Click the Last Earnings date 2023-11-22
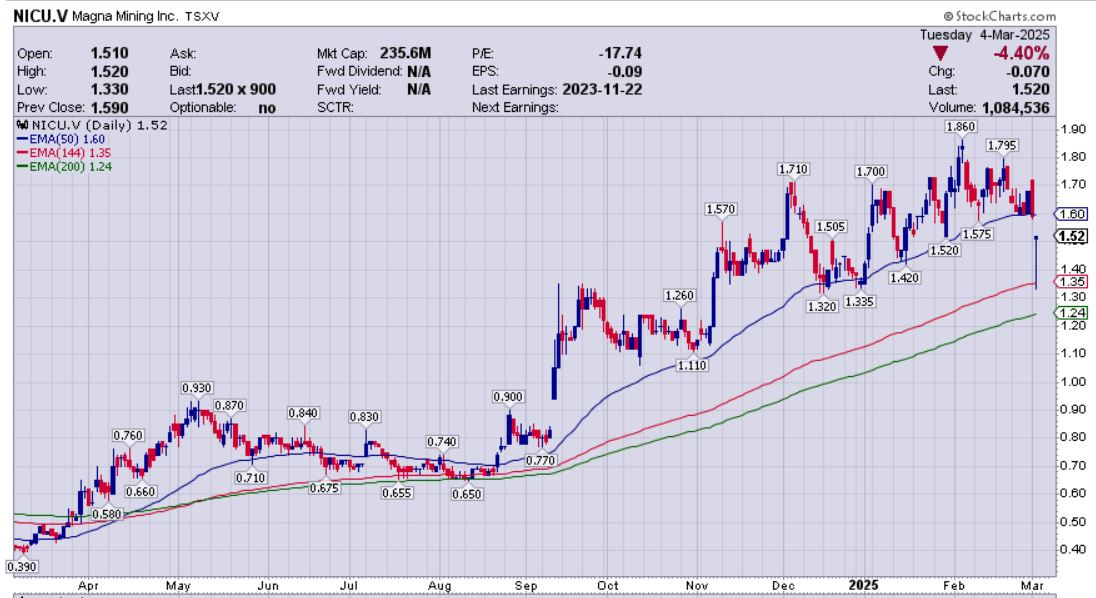This screenshot has width=1096, height=598. tap(602, 89)
